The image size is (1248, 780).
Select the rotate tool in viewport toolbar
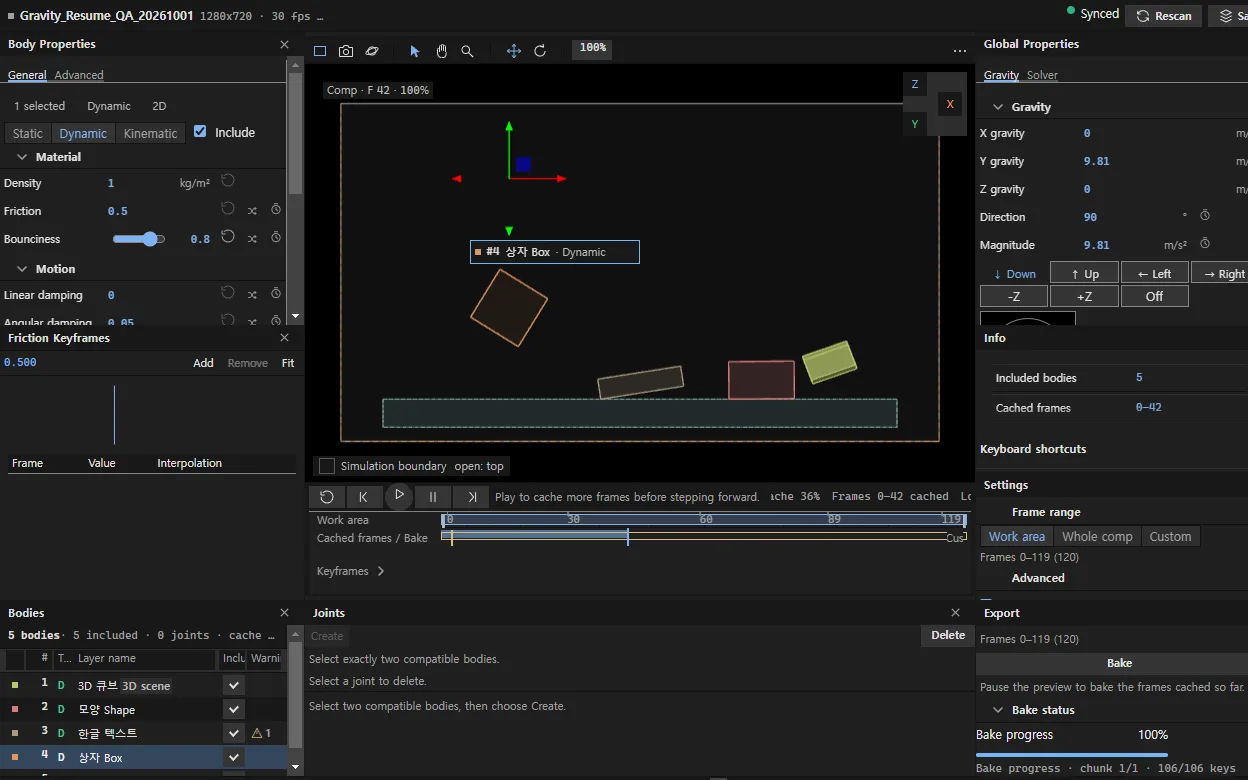click(x=540, y=51)
